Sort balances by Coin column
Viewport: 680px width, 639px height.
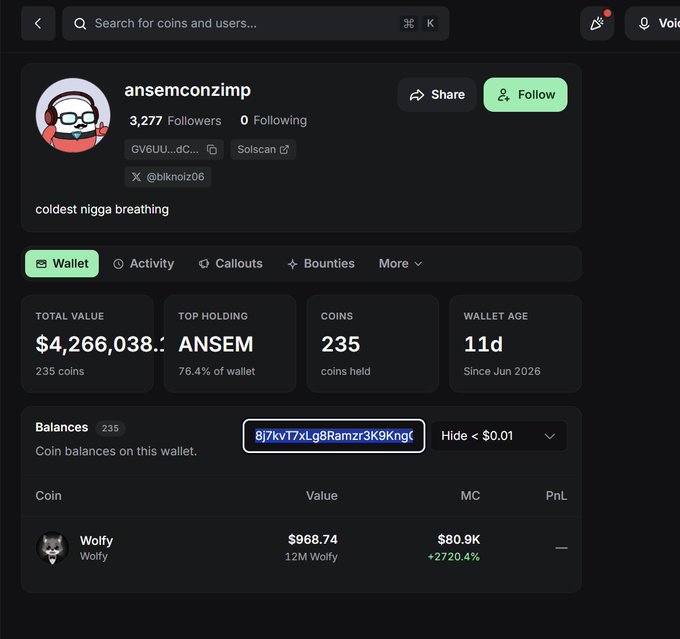coord(49,496)
